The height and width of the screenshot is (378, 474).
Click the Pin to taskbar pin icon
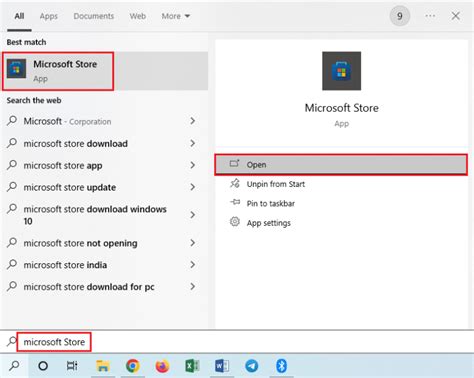click(235, 202)
